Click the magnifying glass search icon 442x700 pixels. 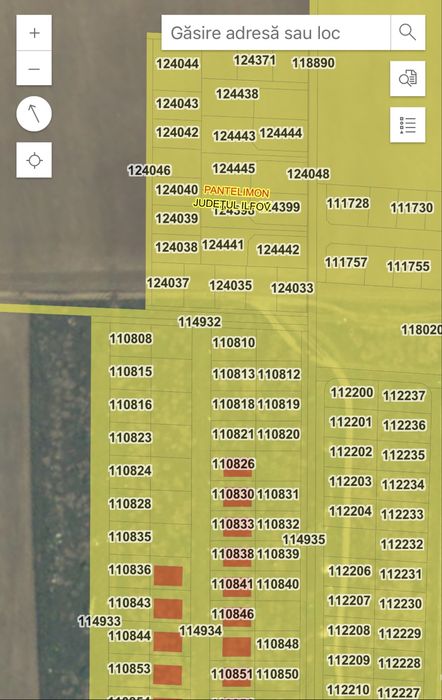tap(407, 33)
